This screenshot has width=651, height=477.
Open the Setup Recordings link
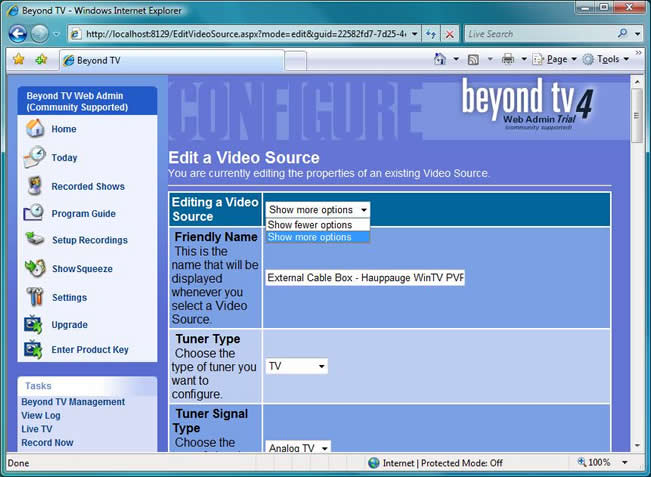(x=90, y=240)
